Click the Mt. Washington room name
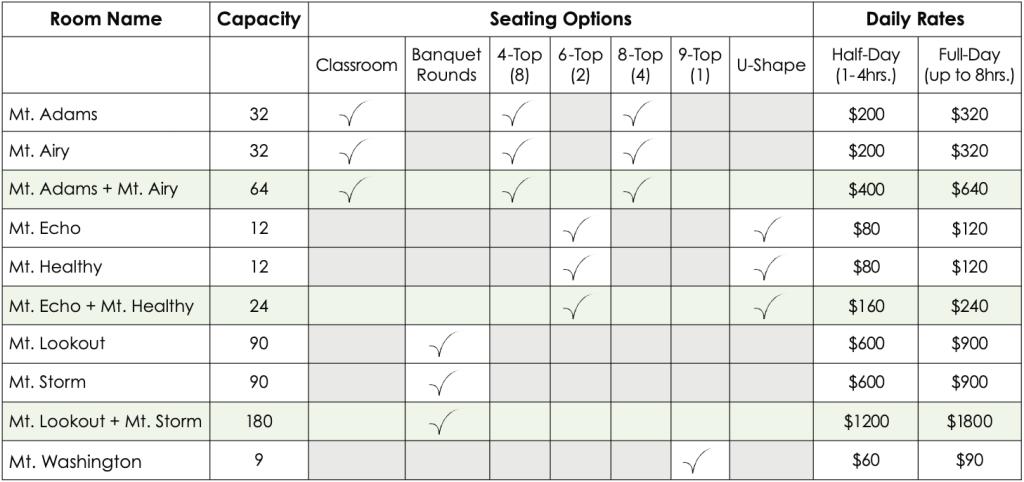Viewport: 1024px width, 482px height. point(75,462)
